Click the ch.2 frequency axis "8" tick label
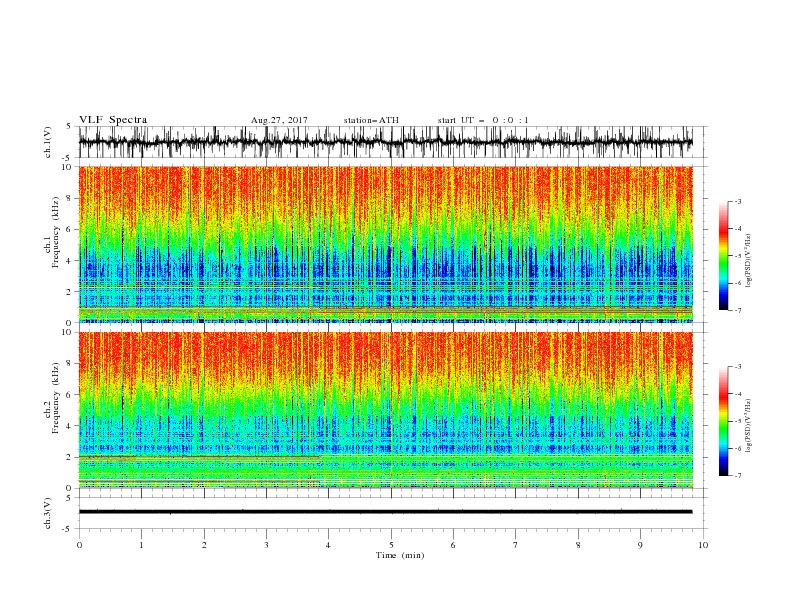This screenshot has height=612, width=792. [x=70, y=364]
